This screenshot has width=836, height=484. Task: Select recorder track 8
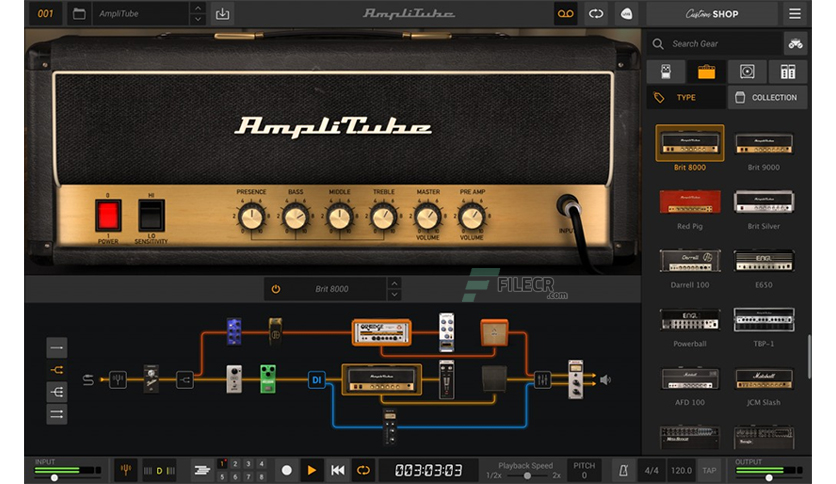tap(261, 477)
